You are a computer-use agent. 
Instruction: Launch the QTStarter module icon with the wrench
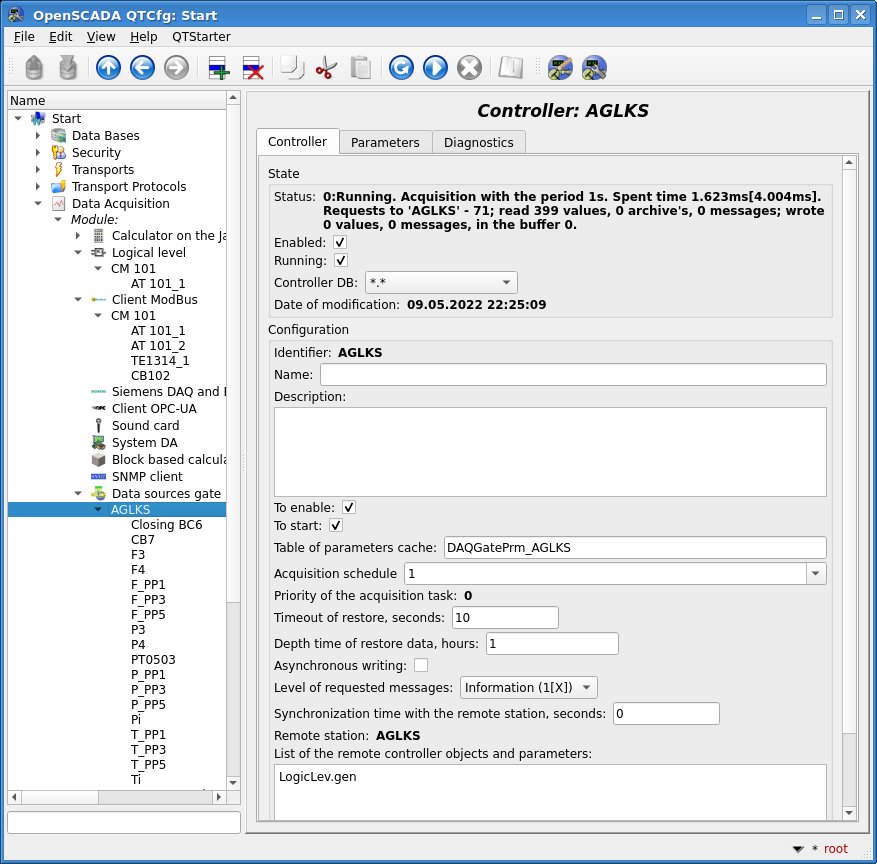click(594, 68)
